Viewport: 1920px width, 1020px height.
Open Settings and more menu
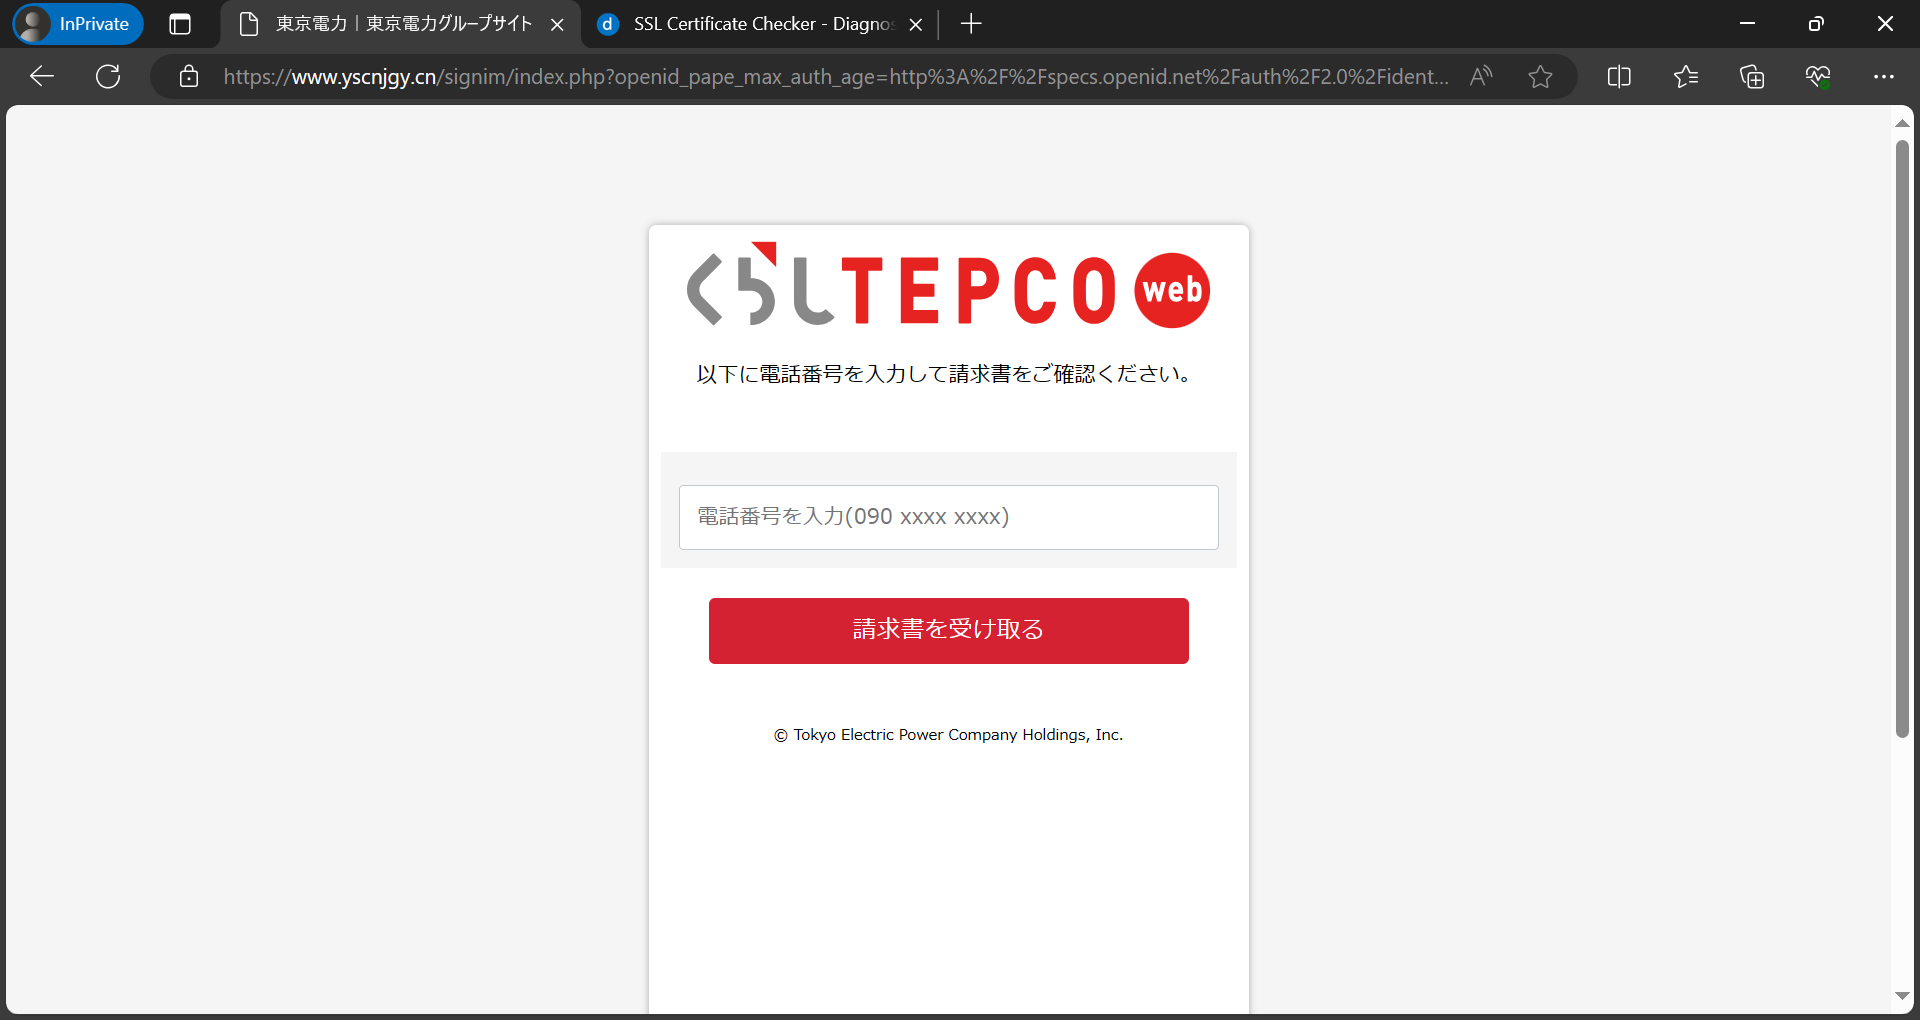1884,76
